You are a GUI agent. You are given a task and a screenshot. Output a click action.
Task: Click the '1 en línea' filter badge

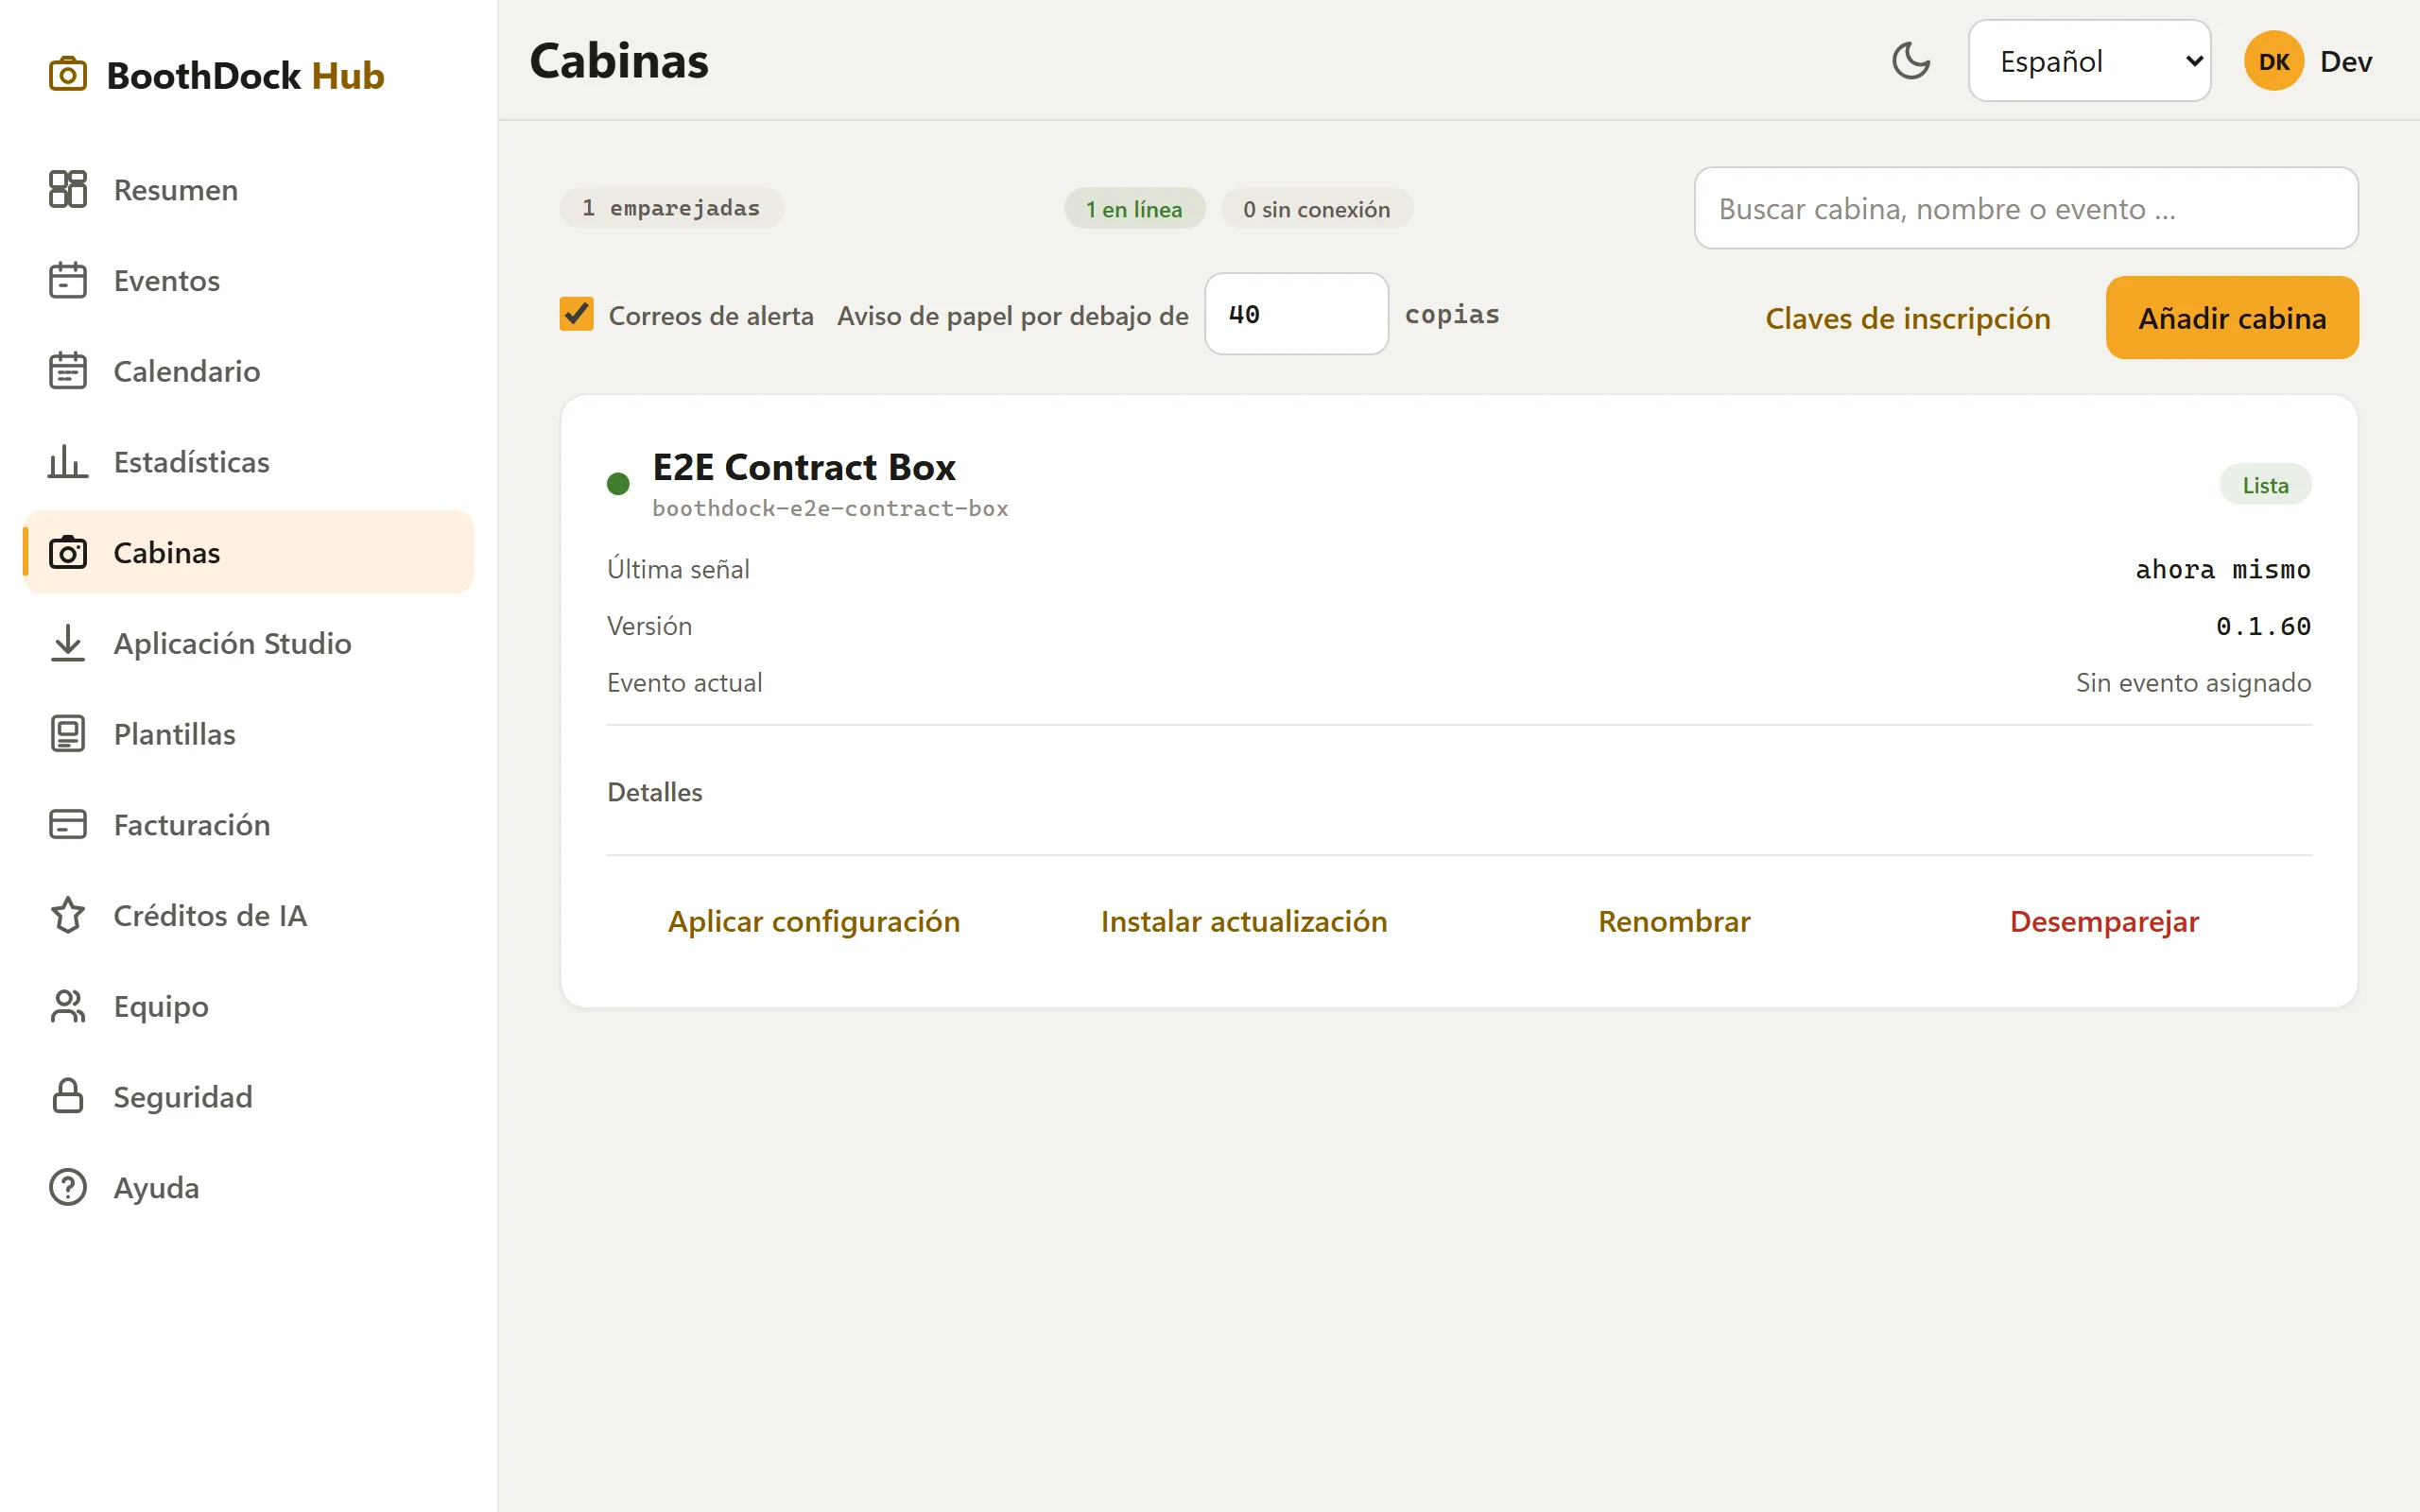tap(1134, 209)
